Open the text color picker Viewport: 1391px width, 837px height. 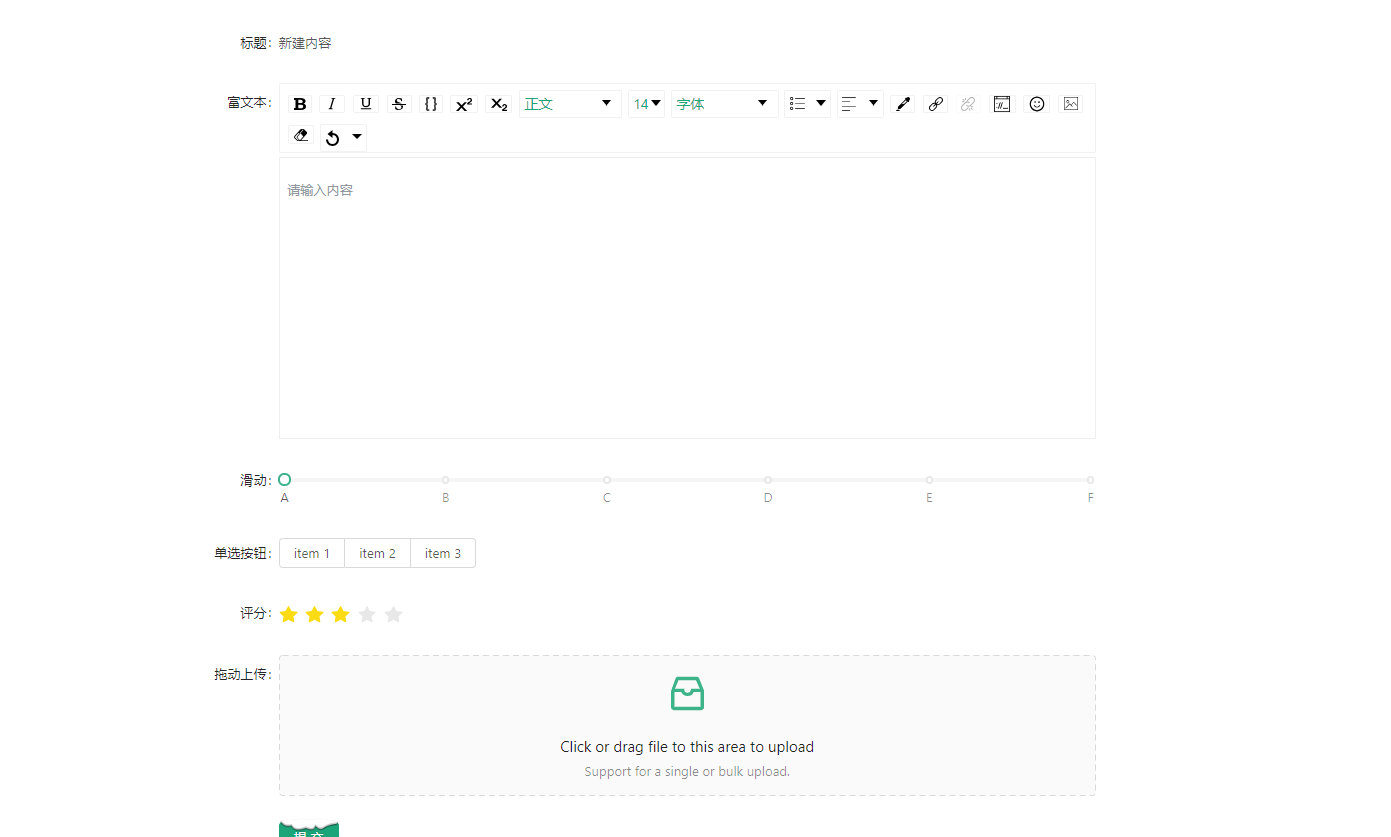pos(903,104)
